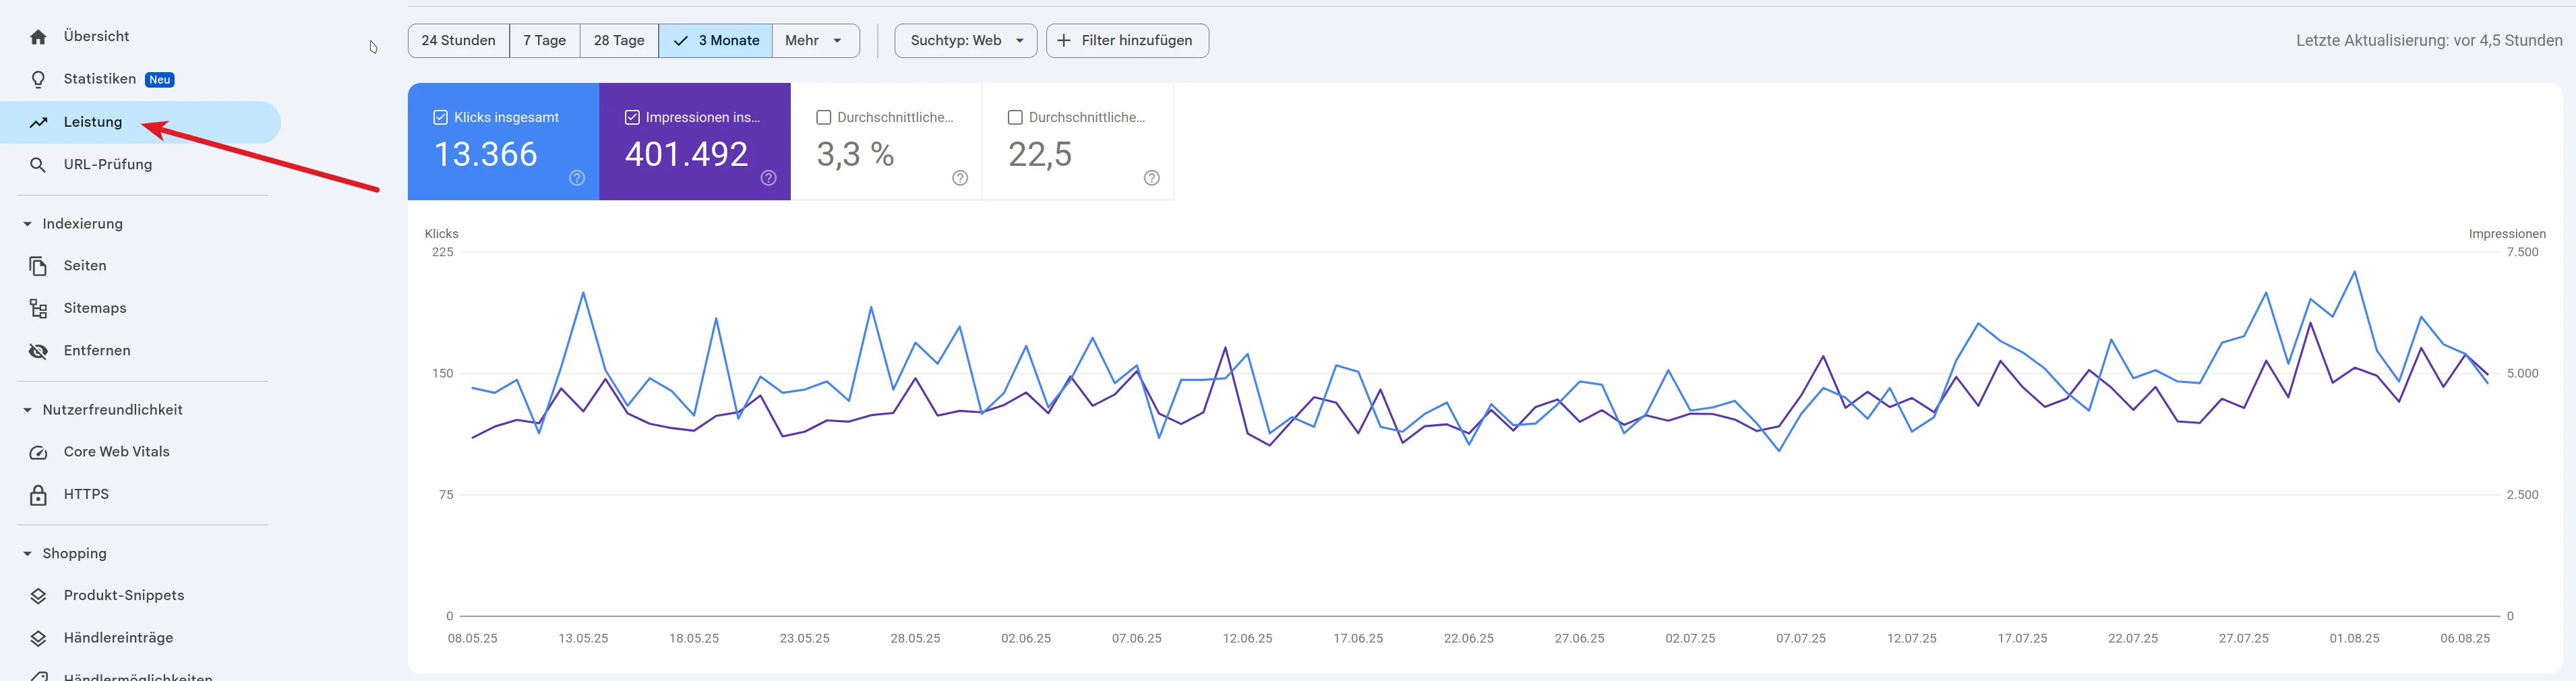Collapse the Indexierung section
The image size is (2576, 681).
(x=27, y=224)
